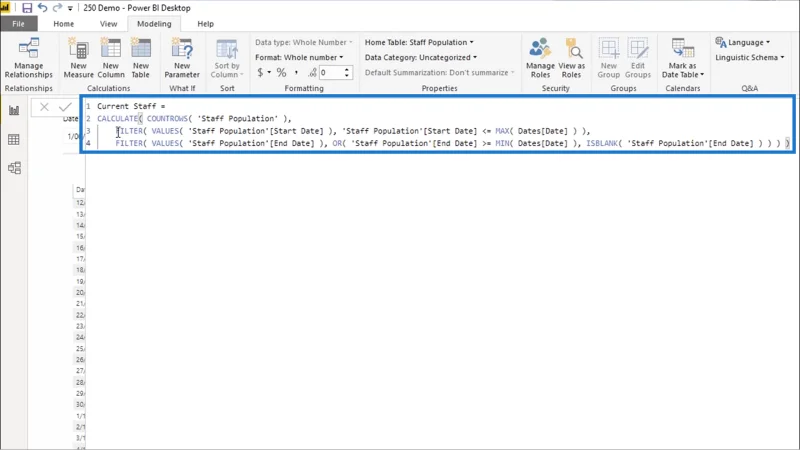Click the MIN function on line 4
The height and width of the screenshot is (450, 800).
502,143
